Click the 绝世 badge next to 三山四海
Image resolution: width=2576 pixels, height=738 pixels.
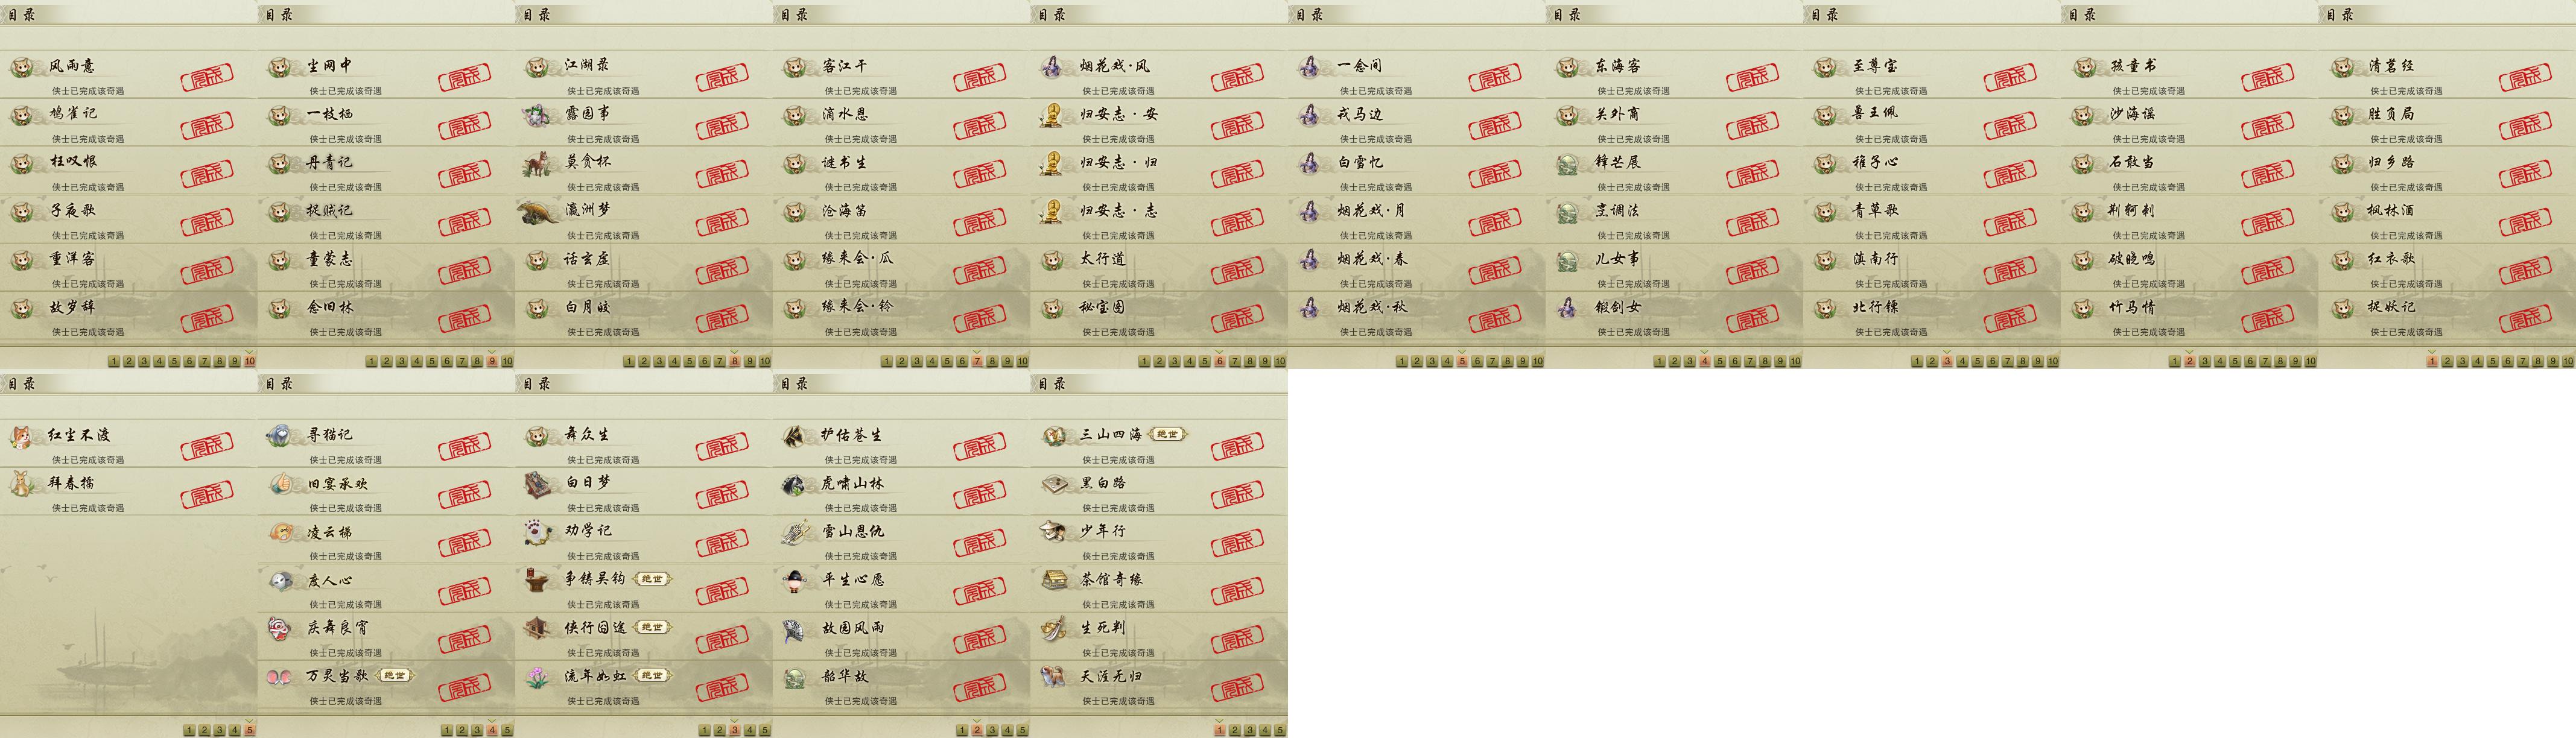point(1167,434)
